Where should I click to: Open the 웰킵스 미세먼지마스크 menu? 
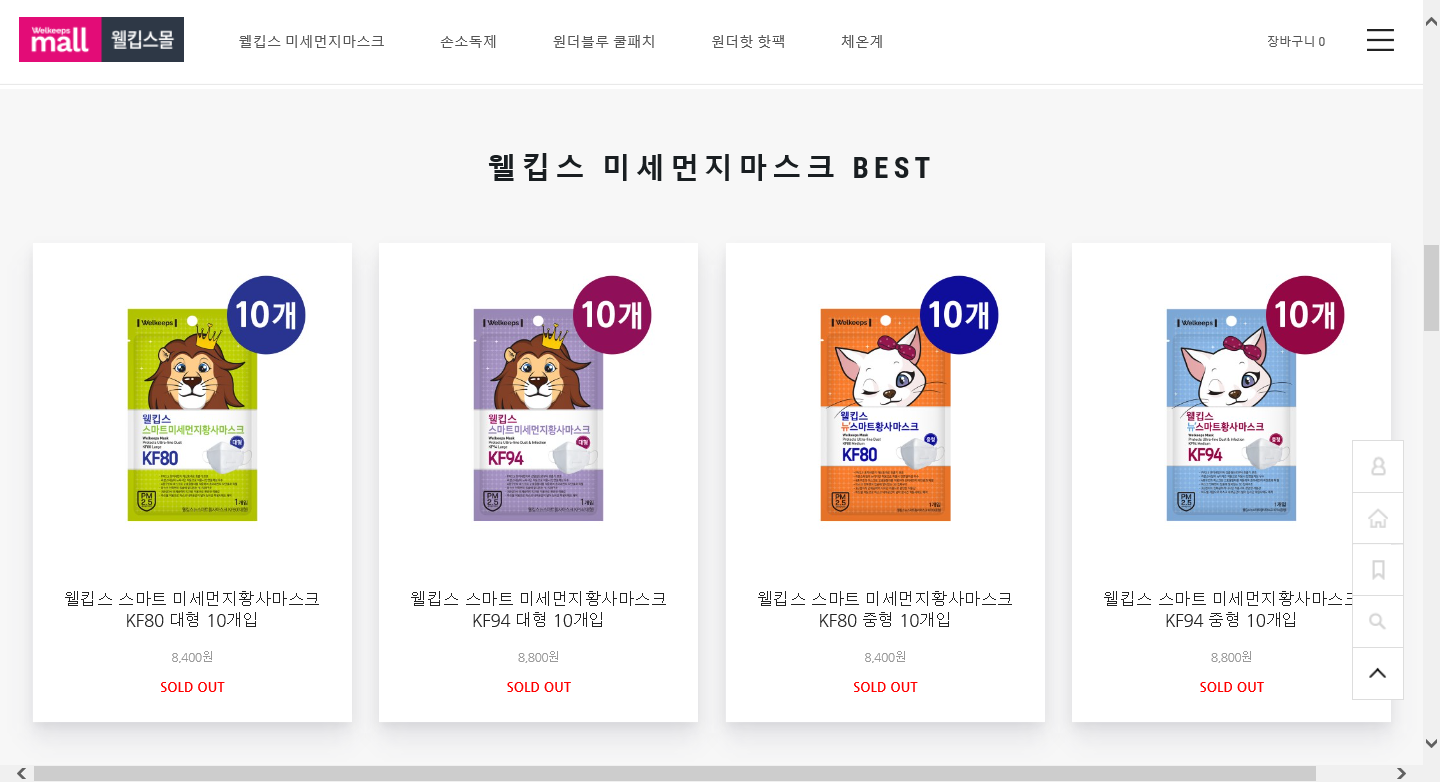[311, 41]
